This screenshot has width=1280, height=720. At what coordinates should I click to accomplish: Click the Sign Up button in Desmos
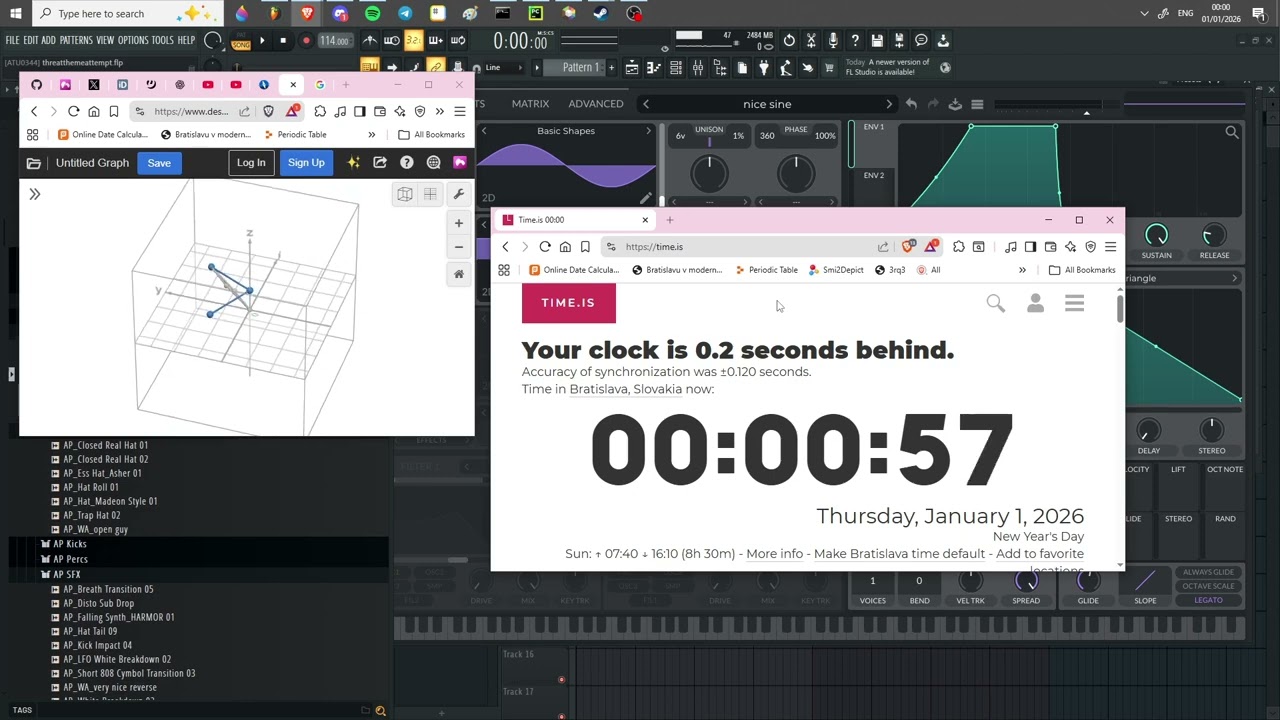coord(306,163)
